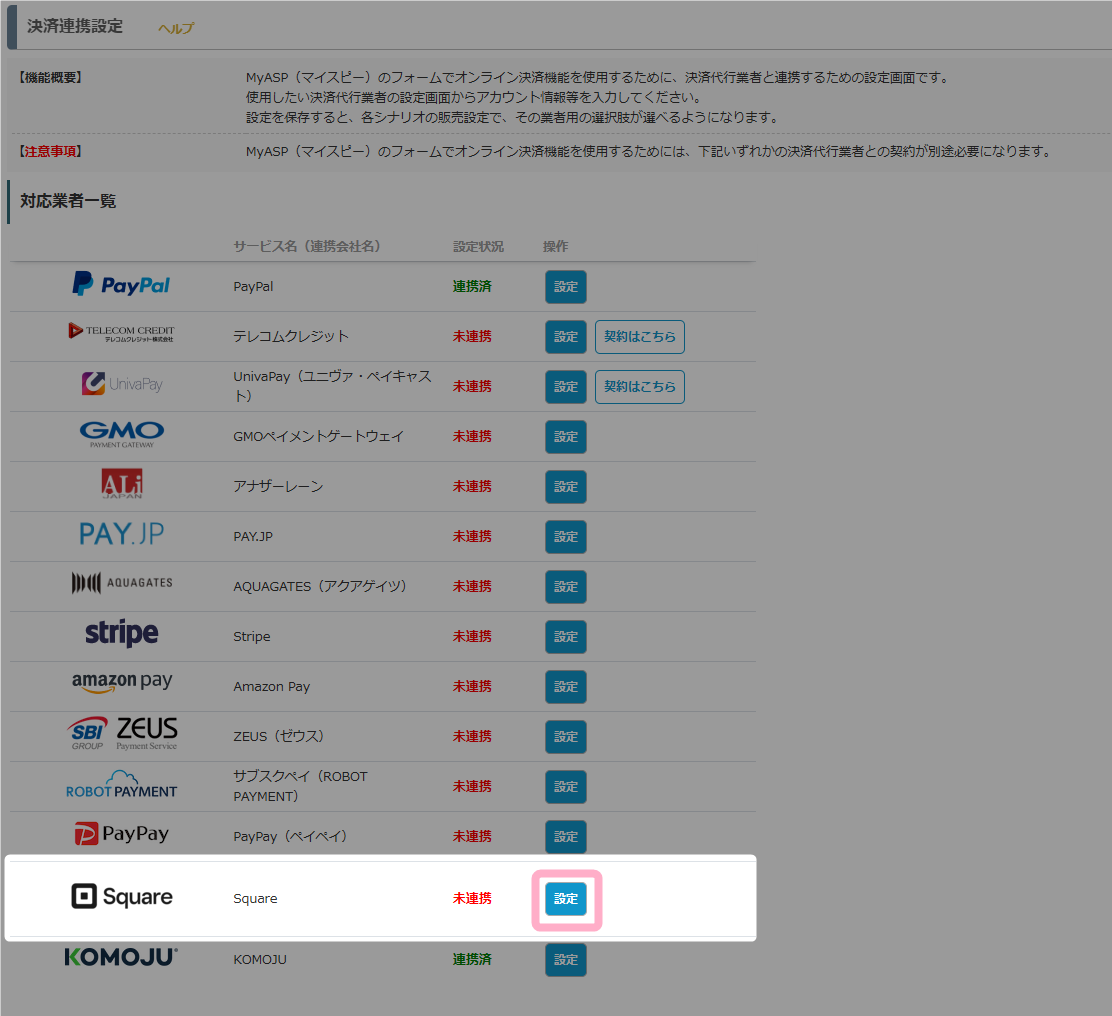Viewport: 1112px width, 1016px height.
Task: Click the highlighted Square 設定 button
Action: [566, 899]
